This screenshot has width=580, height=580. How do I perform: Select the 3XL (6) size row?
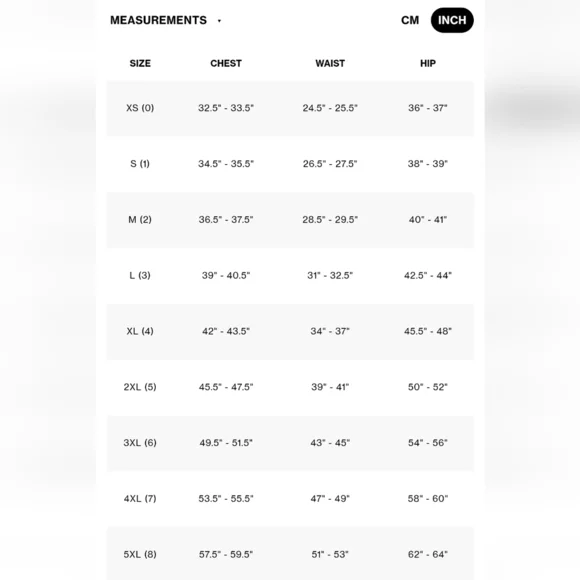click(290, 443)
